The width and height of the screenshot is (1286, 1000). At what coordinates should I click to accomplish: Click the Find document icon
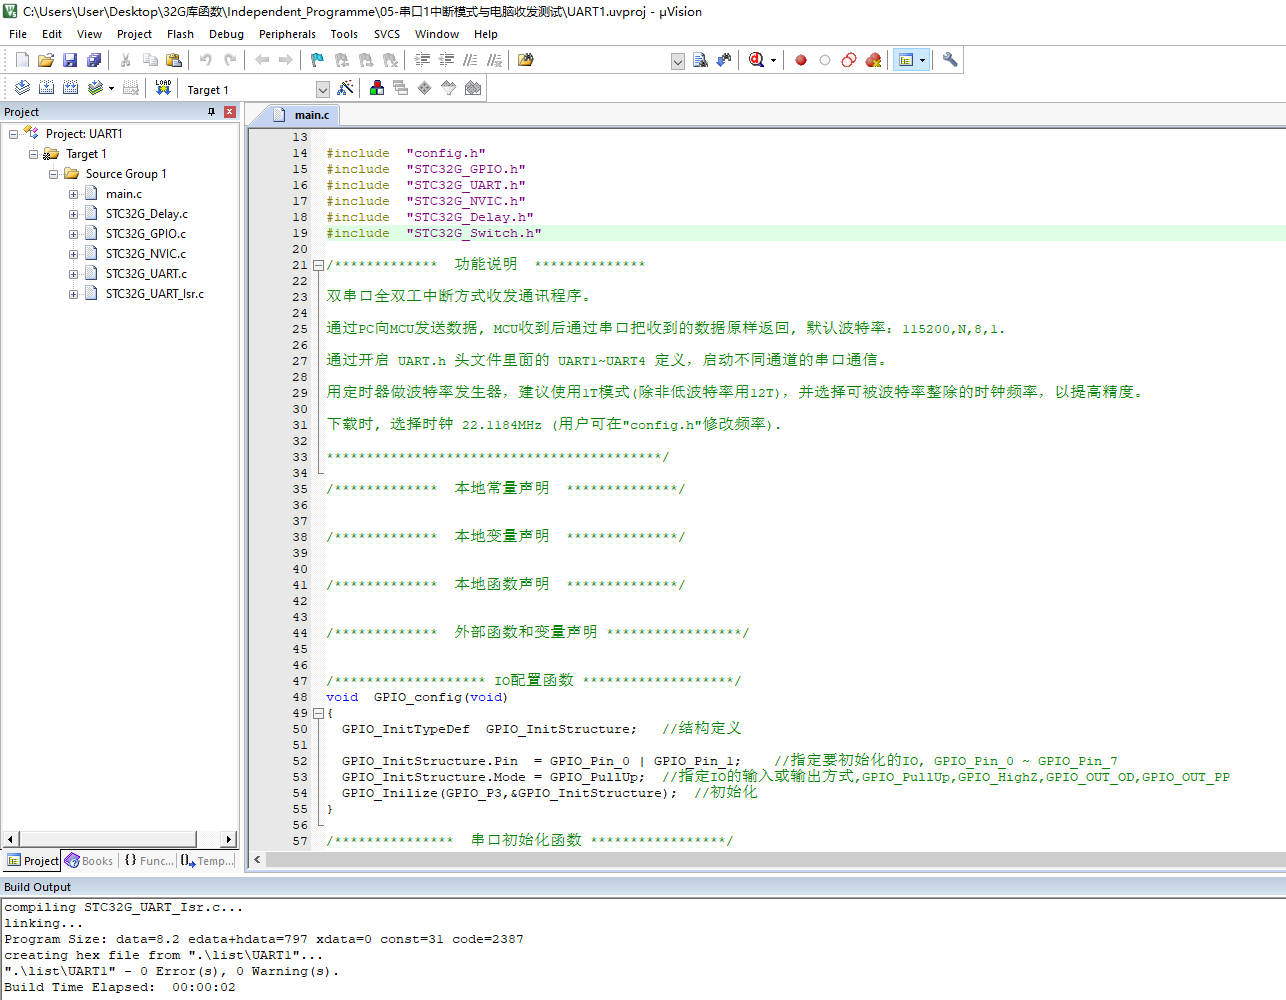coord(700,60)
